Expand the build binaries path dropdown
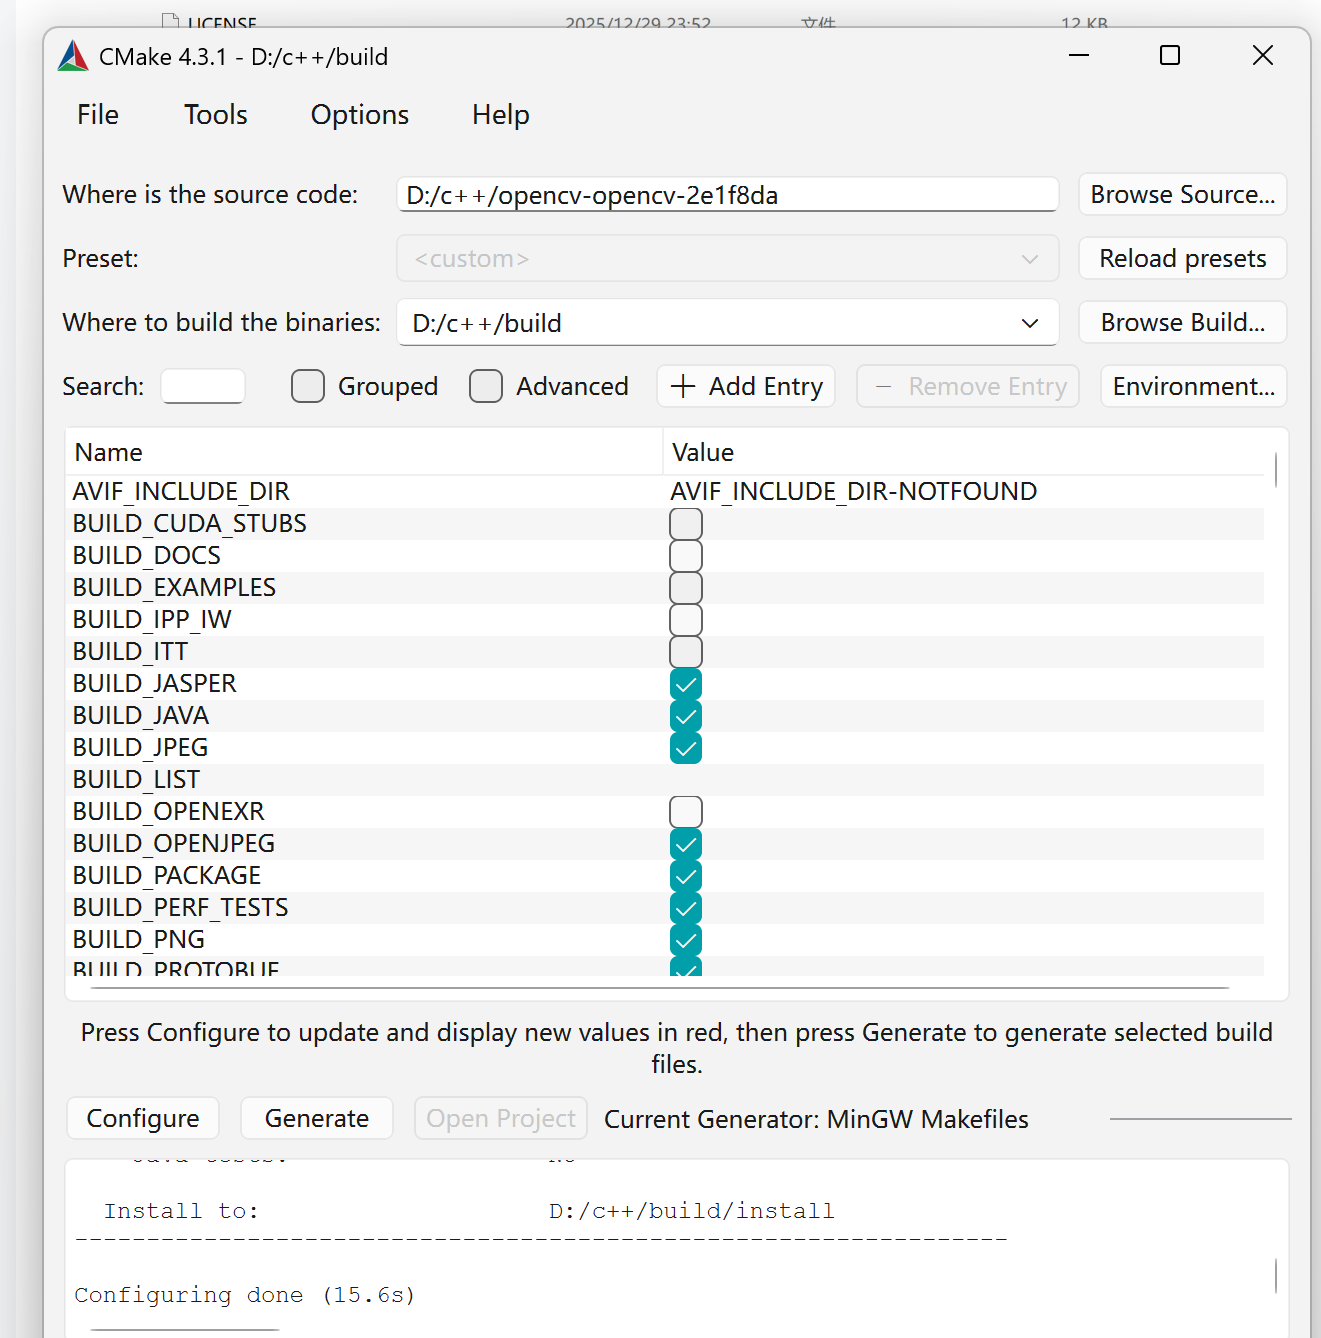1321x1338 pixels. click(x=1030, y=323)
